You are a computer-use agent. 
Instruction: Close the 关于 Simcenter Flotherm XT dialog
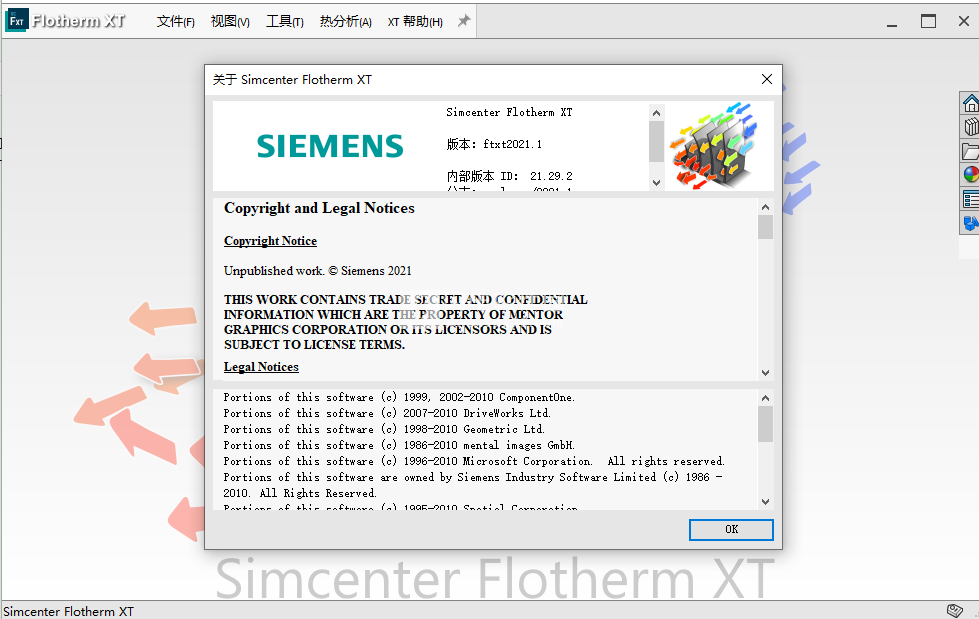767,79
